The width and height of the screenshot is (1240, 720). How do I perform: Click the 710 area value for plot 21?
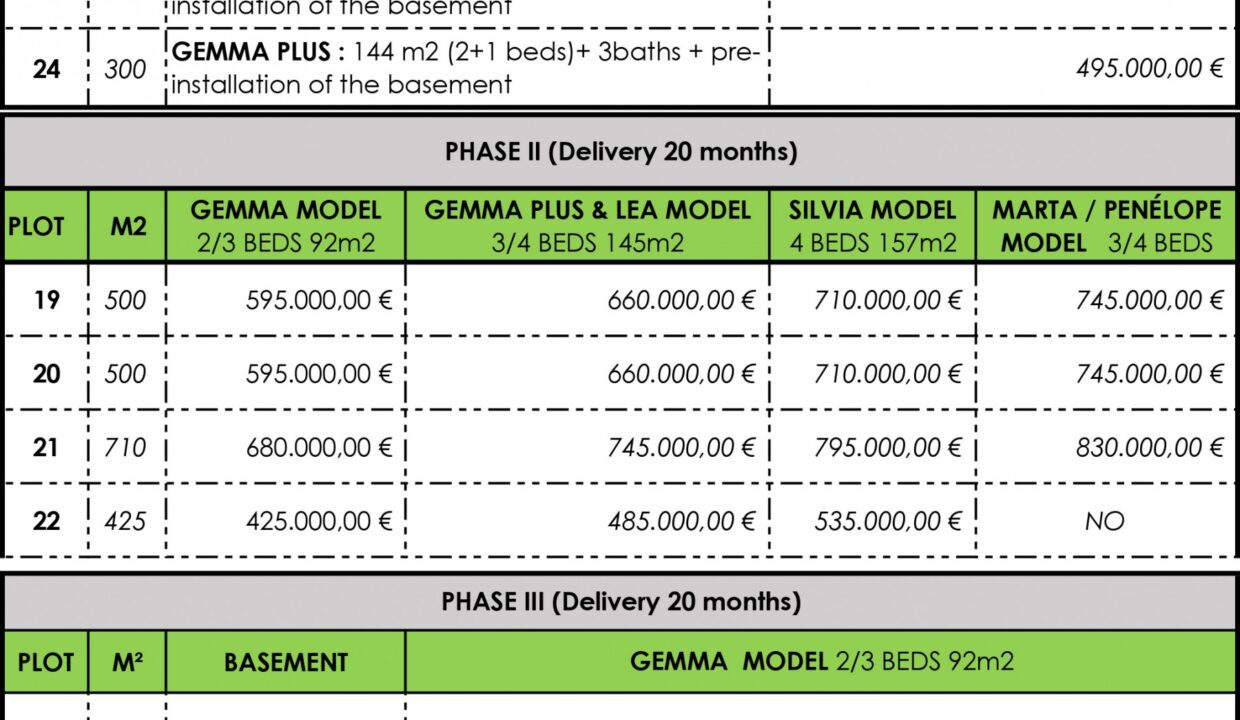(125, 447)
